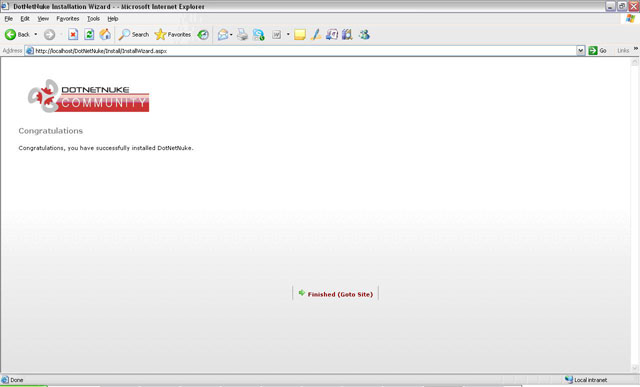Open the Search magnifier toolbar button

[134, 35]
